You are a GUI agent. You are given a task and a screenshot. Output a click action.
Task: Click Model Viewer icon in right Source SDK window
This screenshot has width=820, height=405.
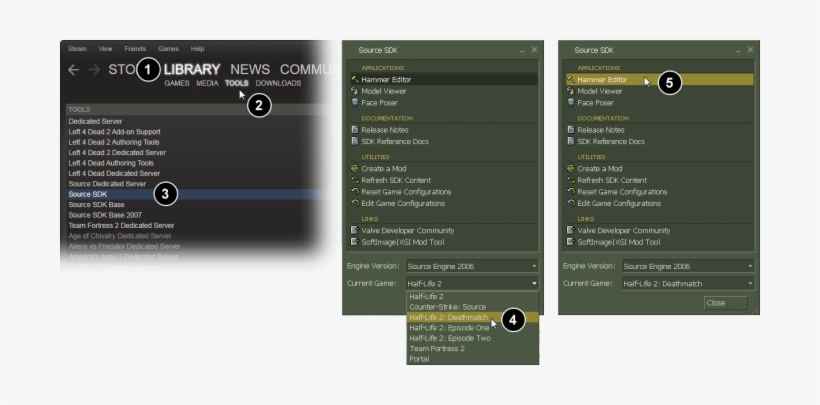[571, 91]
